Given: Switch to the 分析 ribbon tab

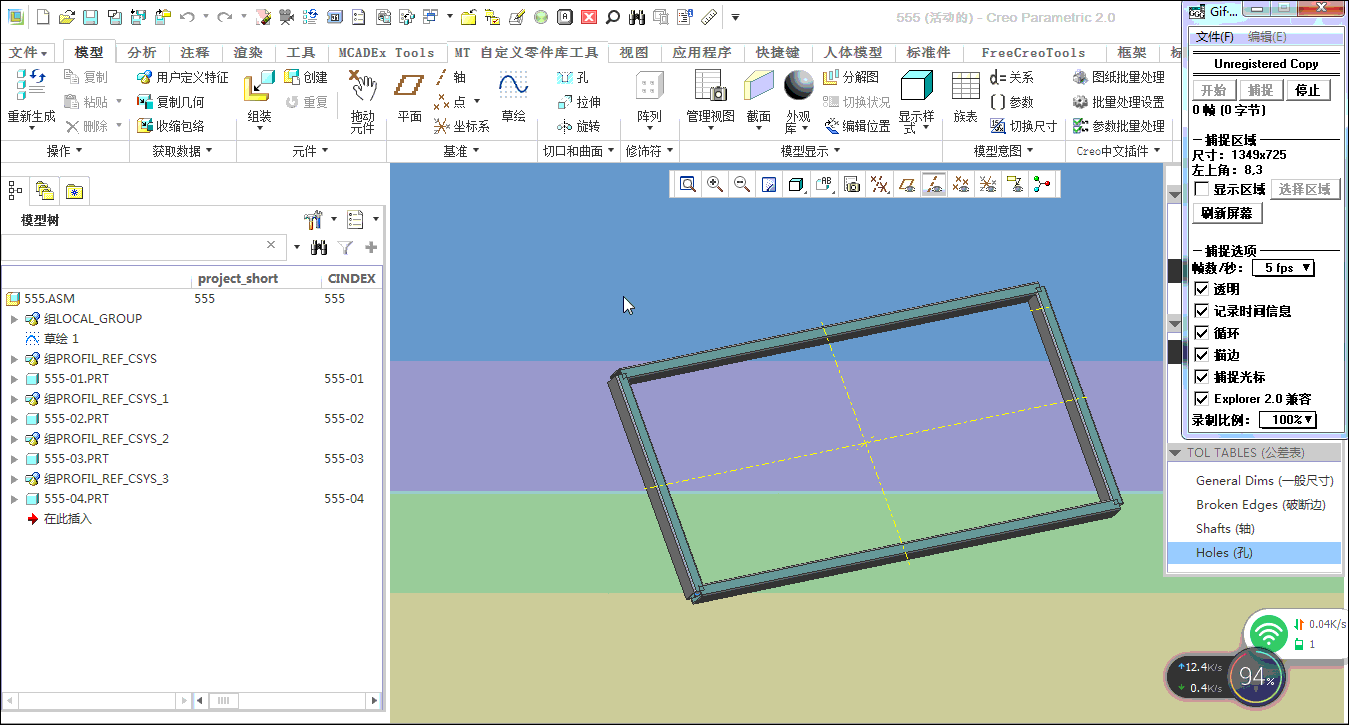Looking at the screenshot, I should pyautogui.click(x=142, y=53).
